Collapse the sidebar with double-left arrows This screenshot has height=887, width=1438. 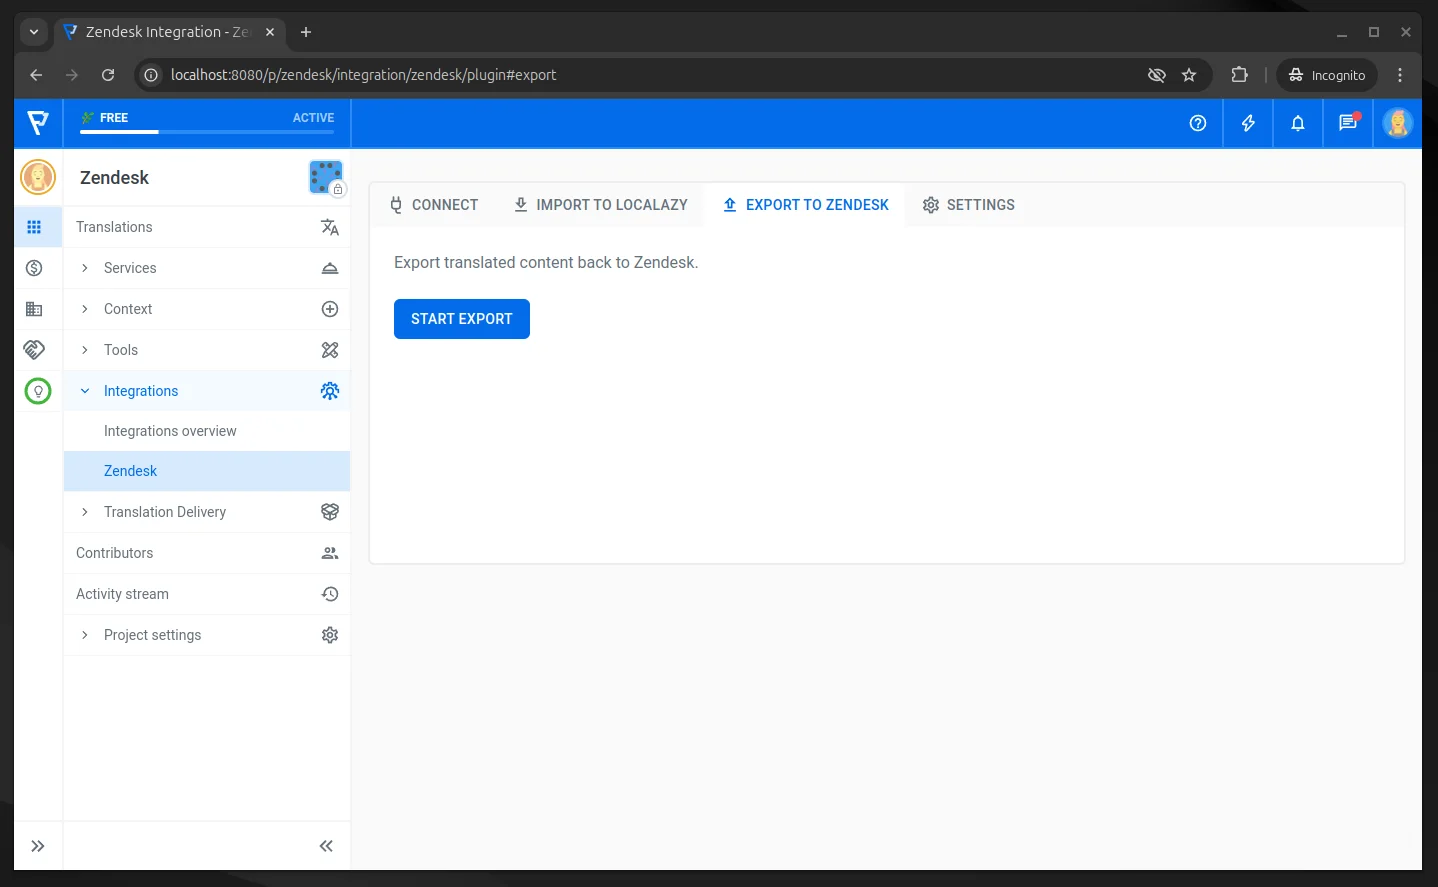point(326,846)
